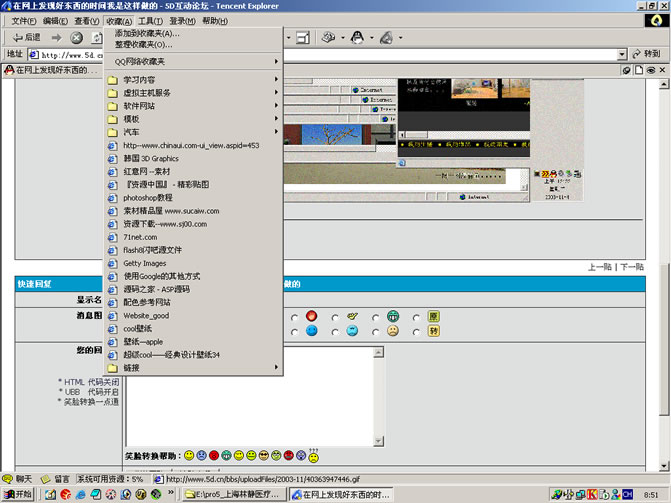
Task: Open the Website_good favorite
Action: click(x=193, y=315)
